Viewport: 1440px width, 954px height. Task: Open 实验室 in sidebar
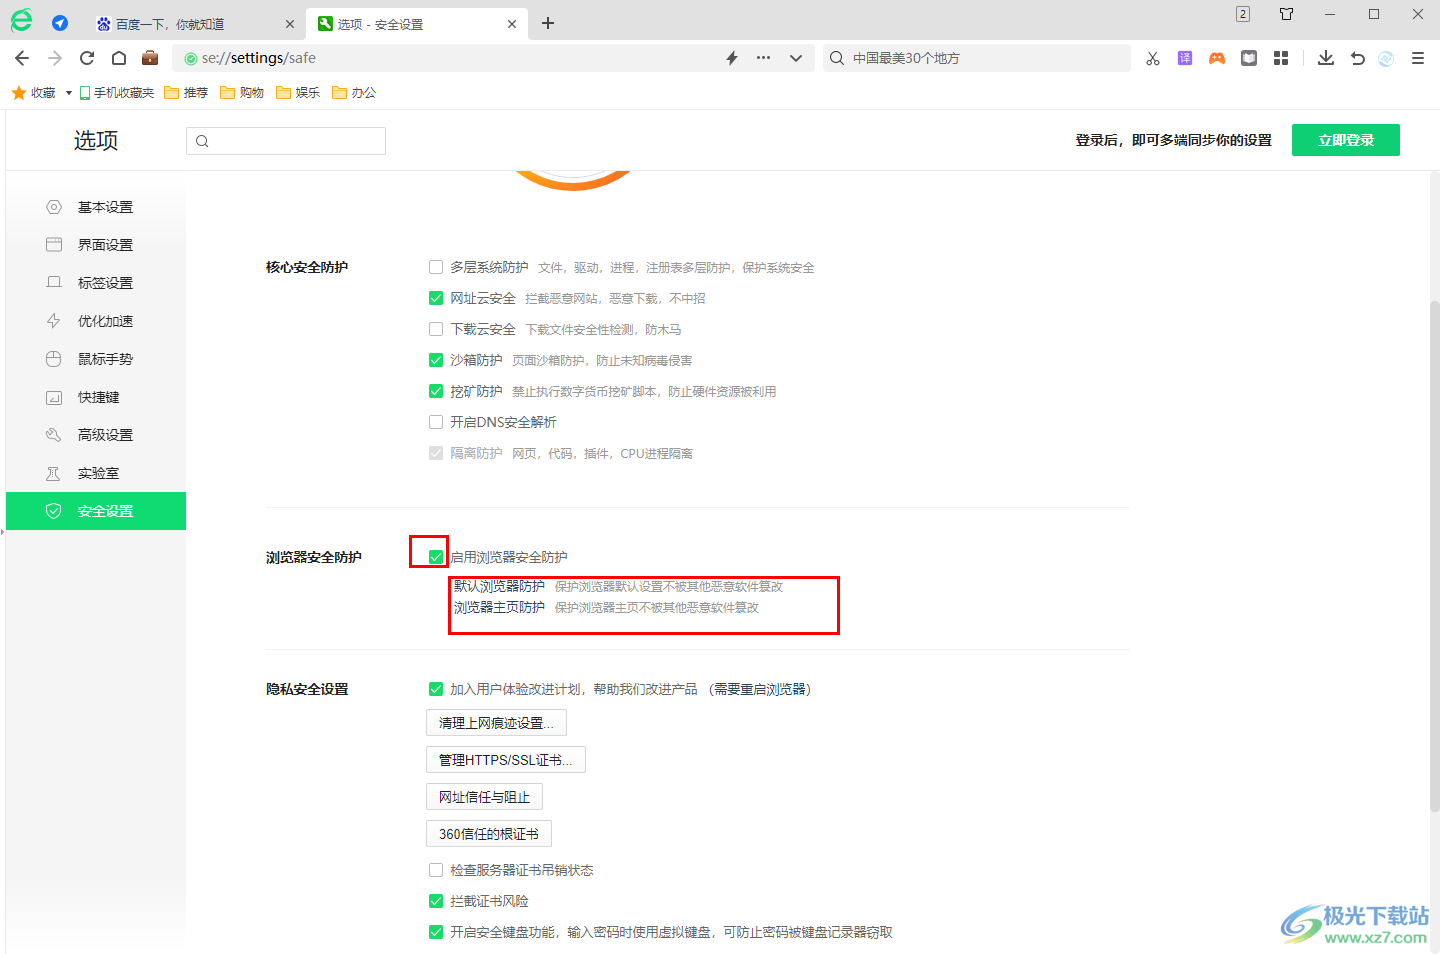pyautogui.click(x=96, y=473)
